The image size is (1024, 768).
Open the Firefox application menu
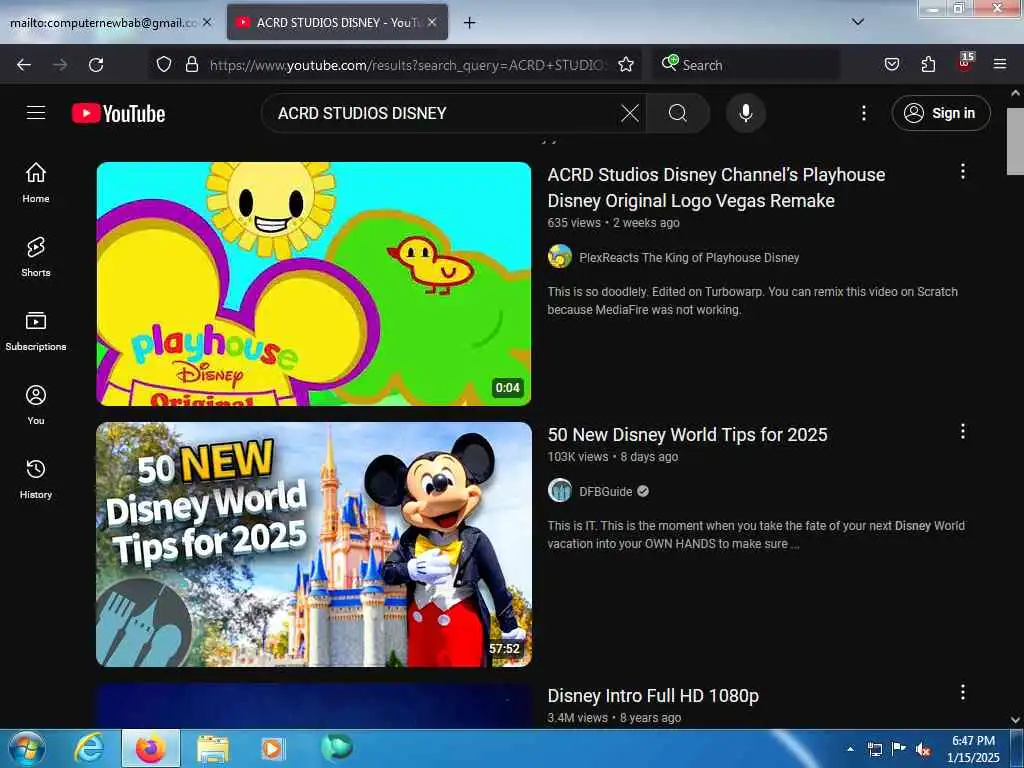tap(1000, 64)
